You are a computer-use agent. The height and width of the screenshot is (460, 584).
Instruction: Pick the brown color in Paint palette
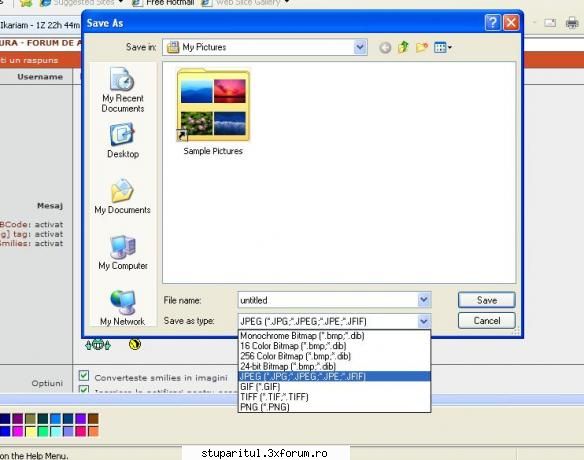point(93,418)
